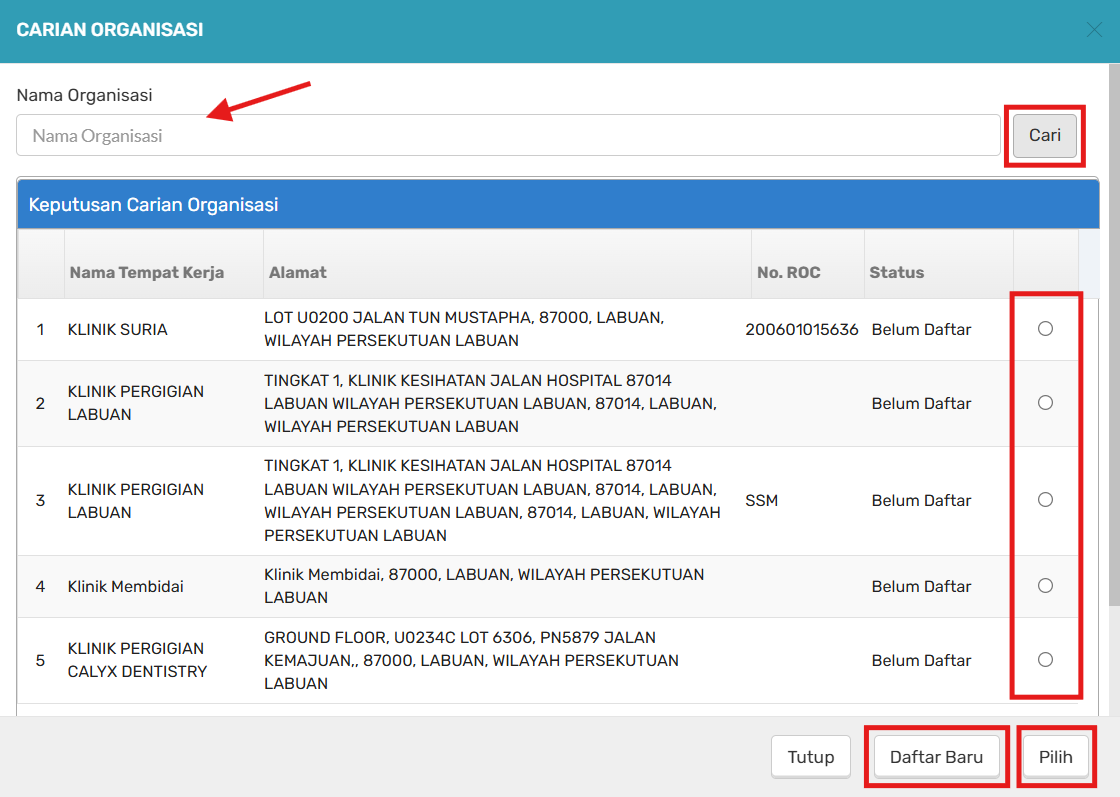The height and width of the screenshot is (797, 1120).
Task: Select the Klinik Membidai radio button
Action: pos(1045,586)
